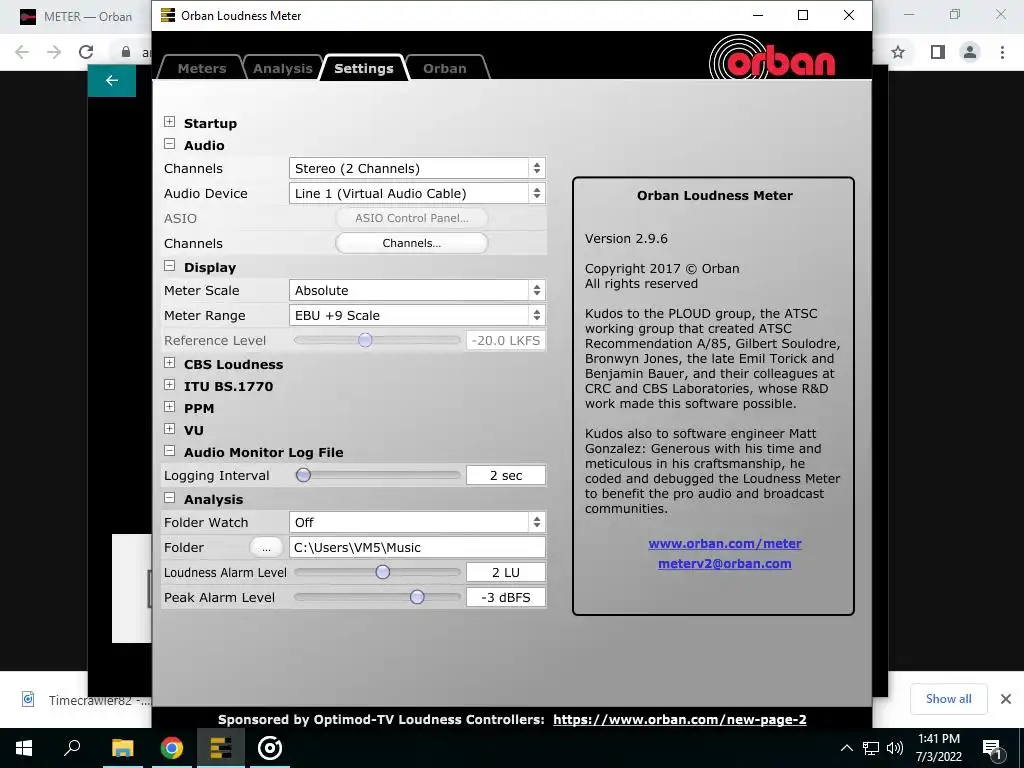Open the Windows Start menu
The height and width of the screenshot is (768, 1024).
[24, 748]
